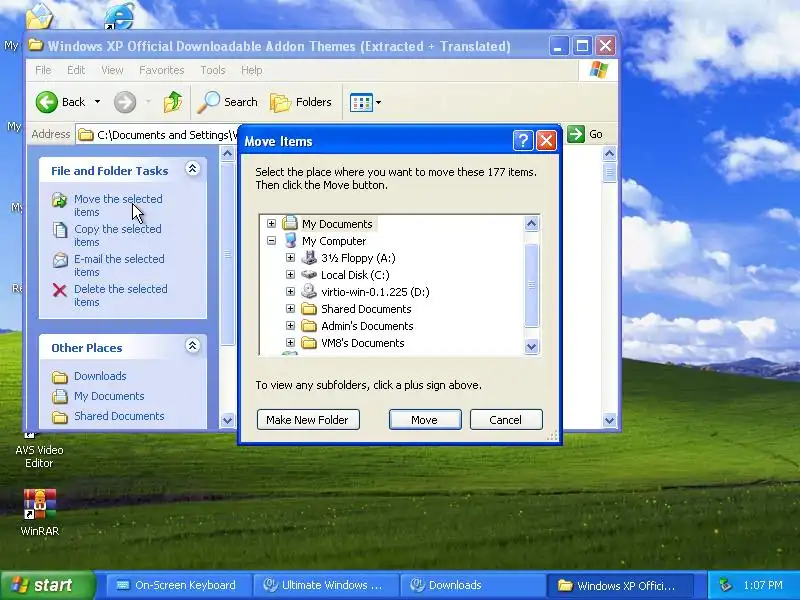This screenshot has height=600, width=800.
Task: Click the e-mail envelope icon
Action: [x=60, y=260]
